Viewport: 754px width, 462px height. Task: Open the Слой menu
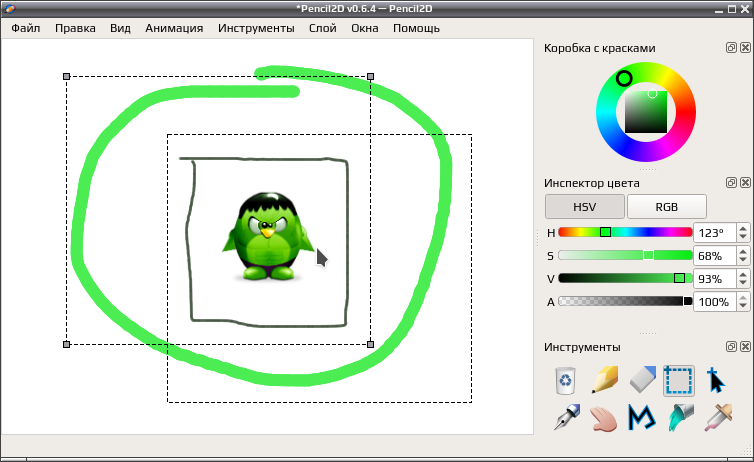tap(322, 28)
